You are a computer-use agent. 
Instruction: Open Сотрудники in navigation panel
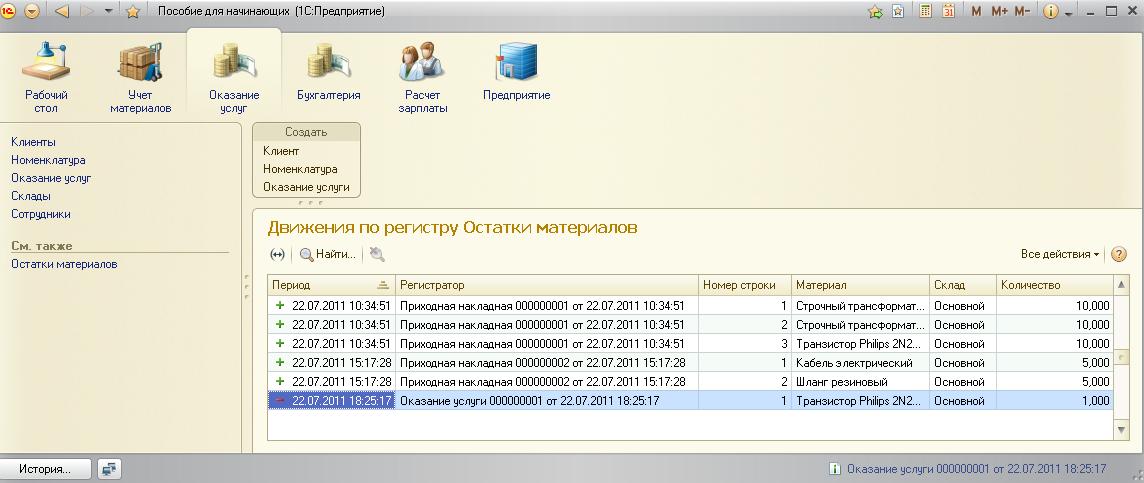(41, 215)
